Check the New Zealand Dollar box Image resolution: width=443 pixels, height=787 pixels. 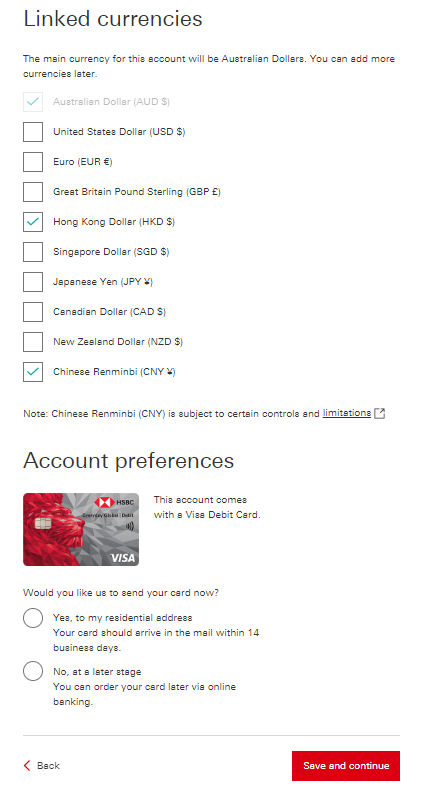pos(33,342)
